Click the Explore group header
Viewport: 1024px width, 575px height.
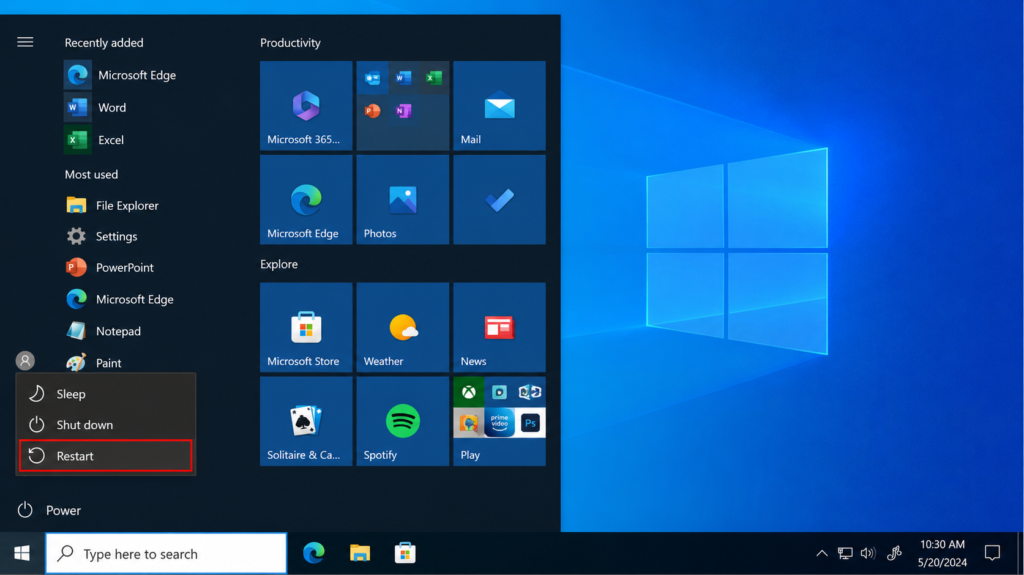coord(279,264)
